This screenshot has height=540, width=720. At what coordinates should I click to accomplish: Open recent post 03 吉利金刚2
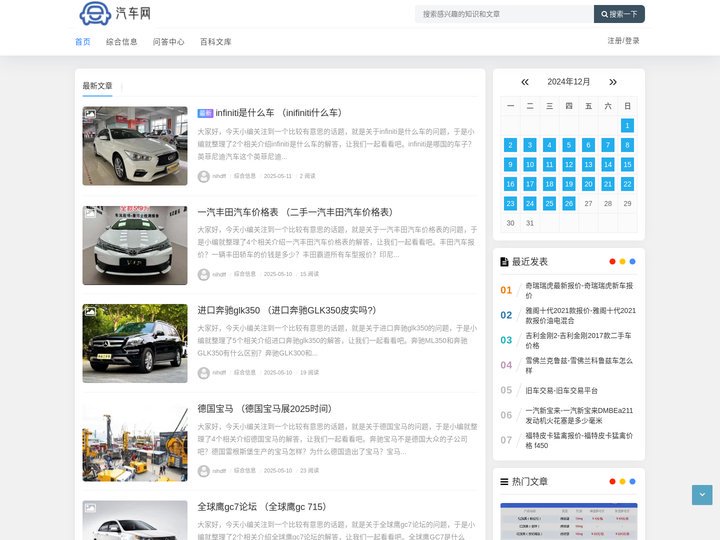click(x=579, y=341)
